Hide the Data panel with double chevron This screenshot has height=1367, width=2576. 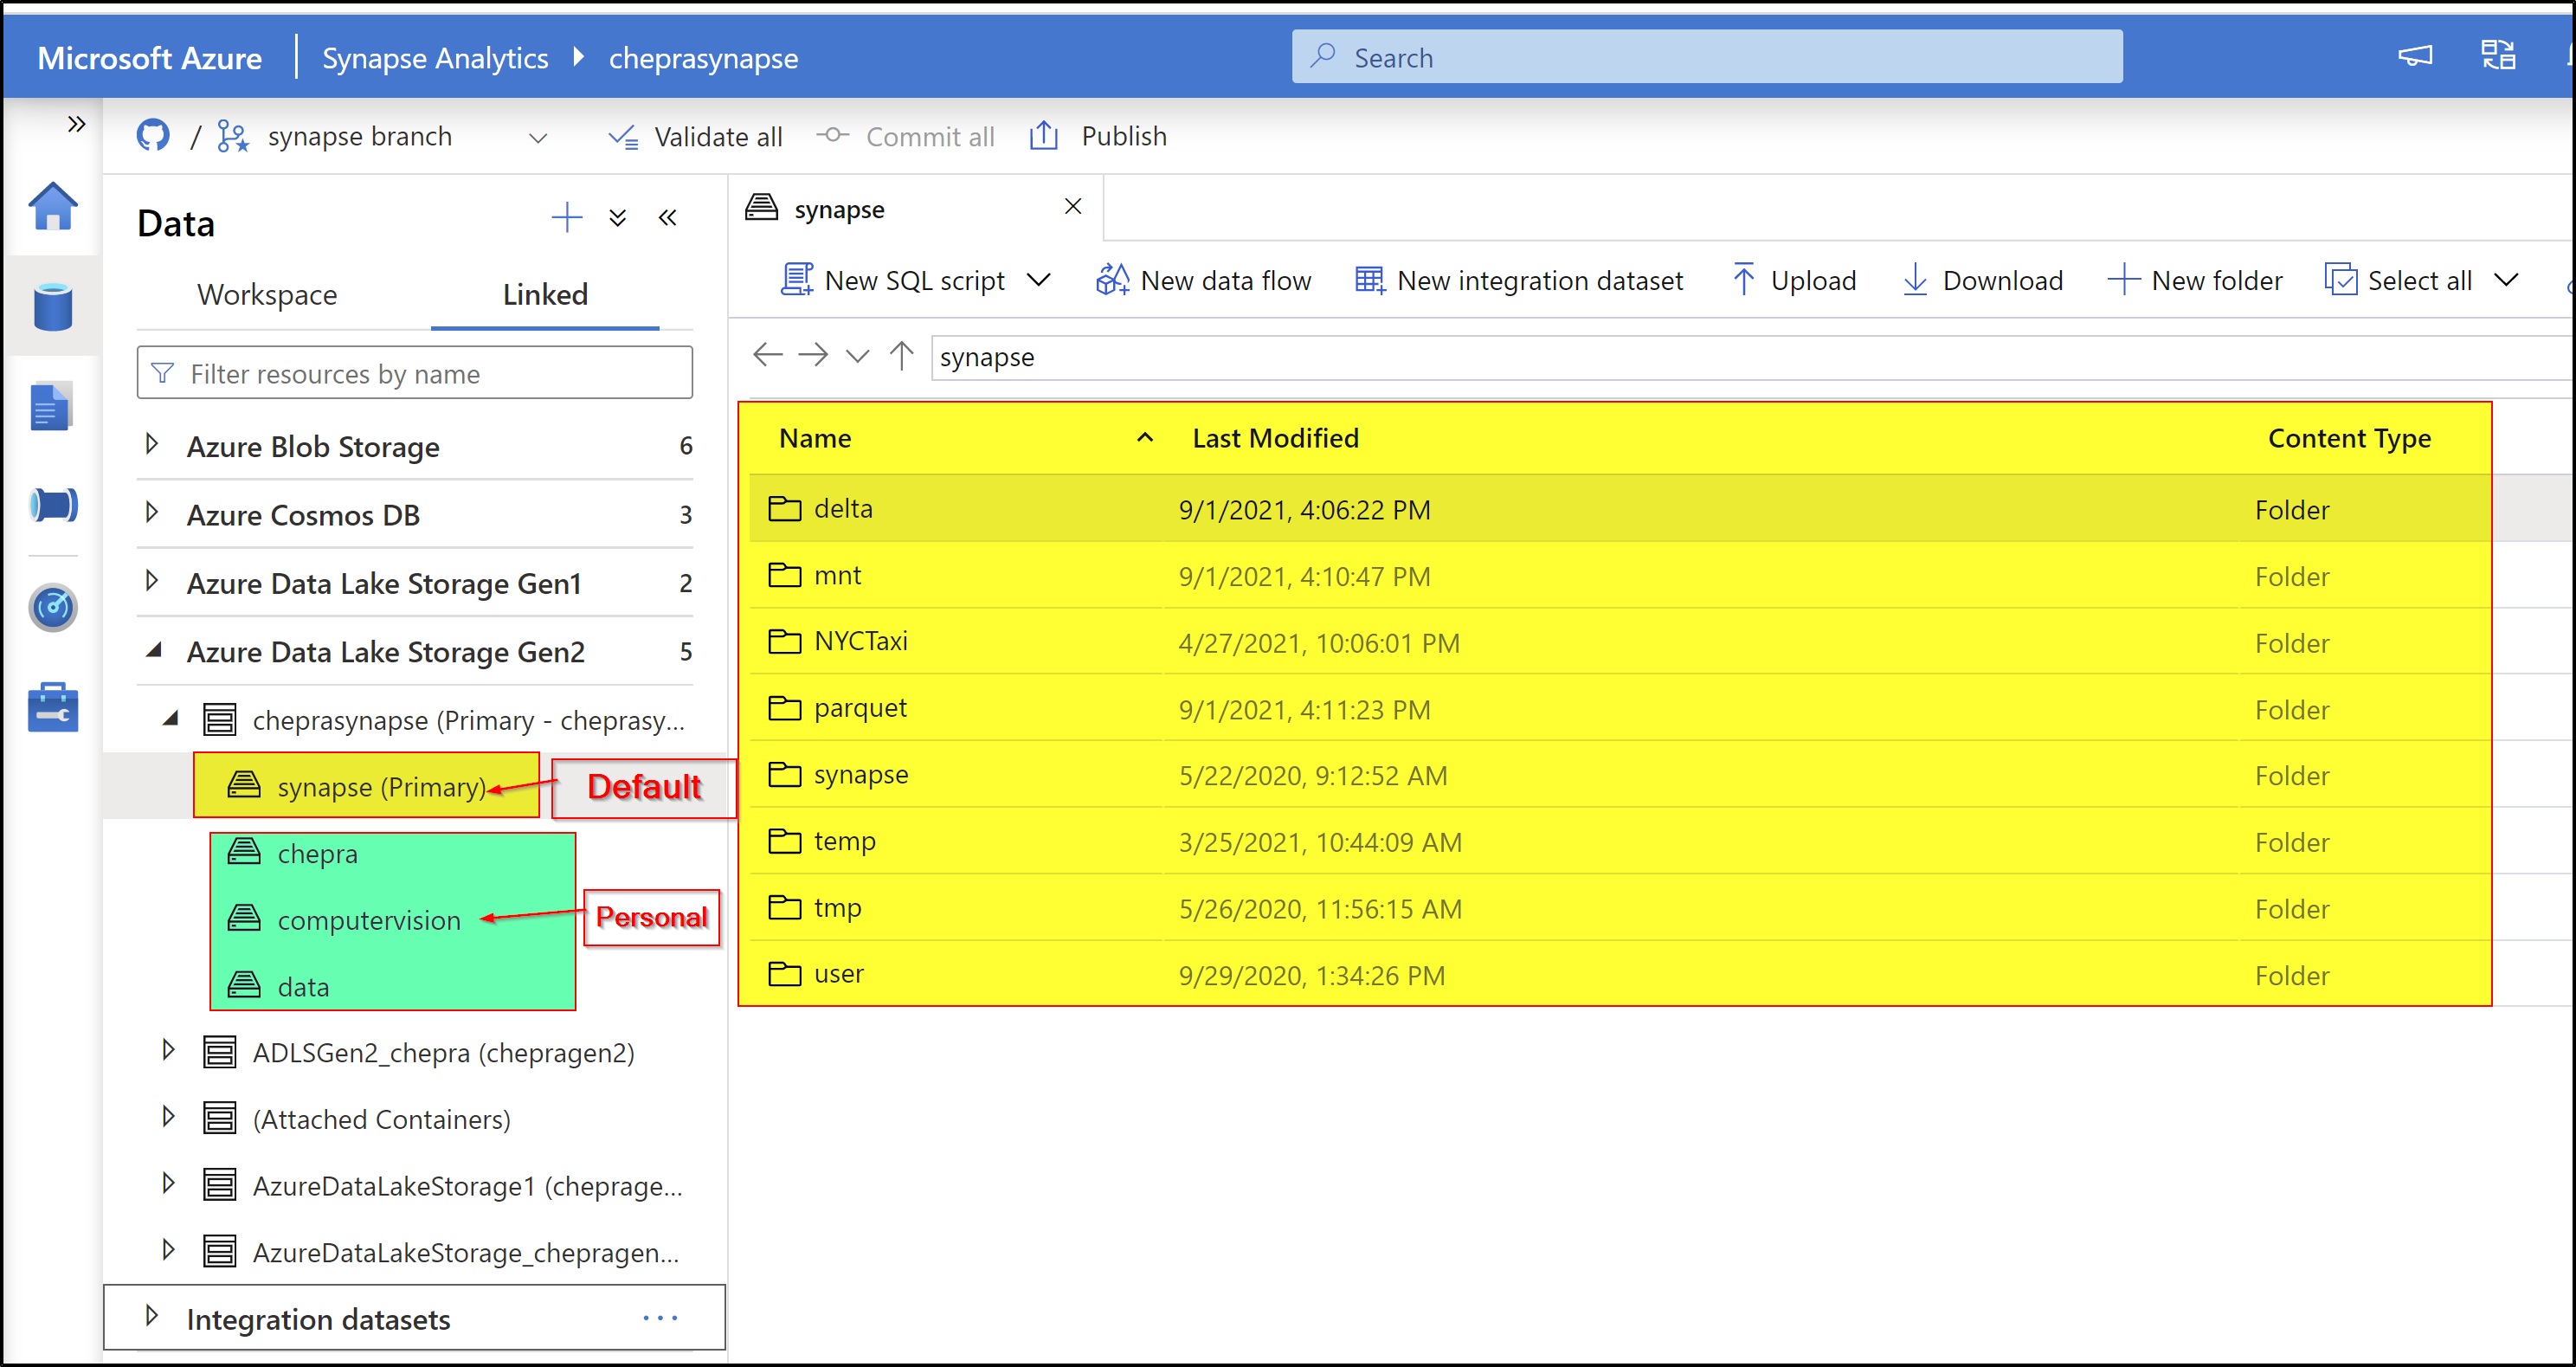point(668,217)
